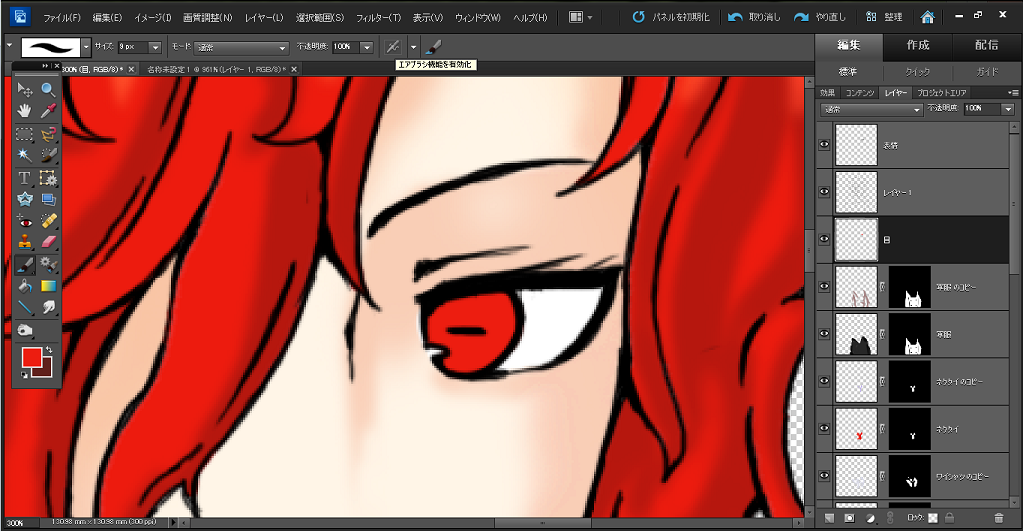Select the Smudge finger tool
This screenshot has width=1023, height=531.
48,307
